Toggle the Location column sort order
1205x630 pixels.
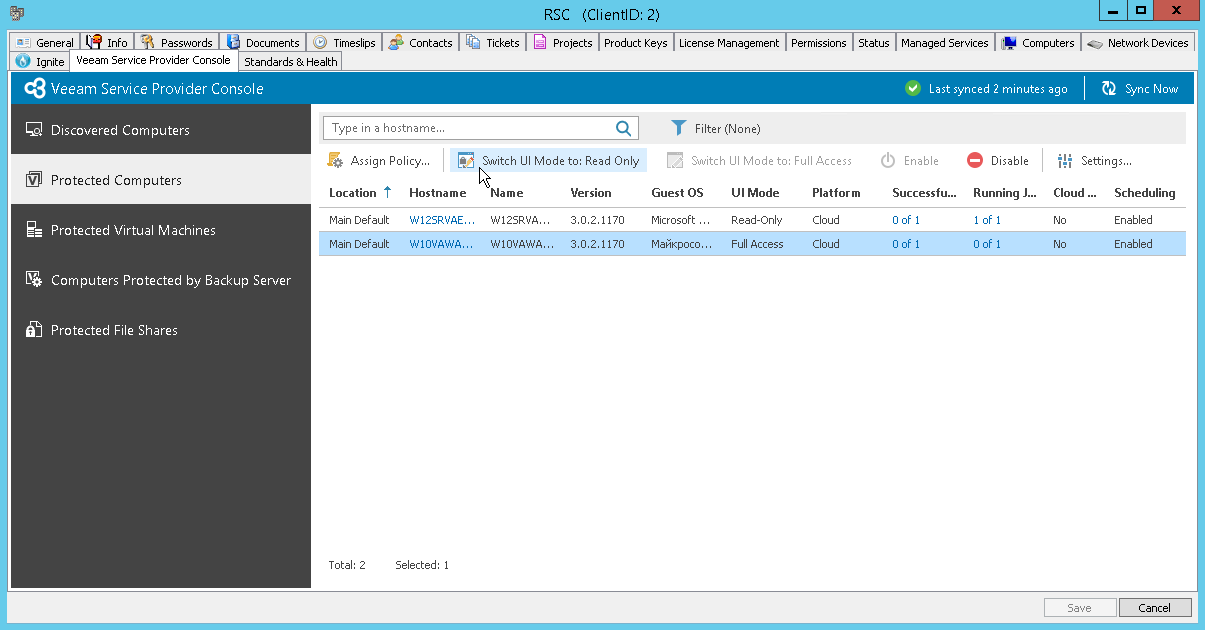coord(356,192)
